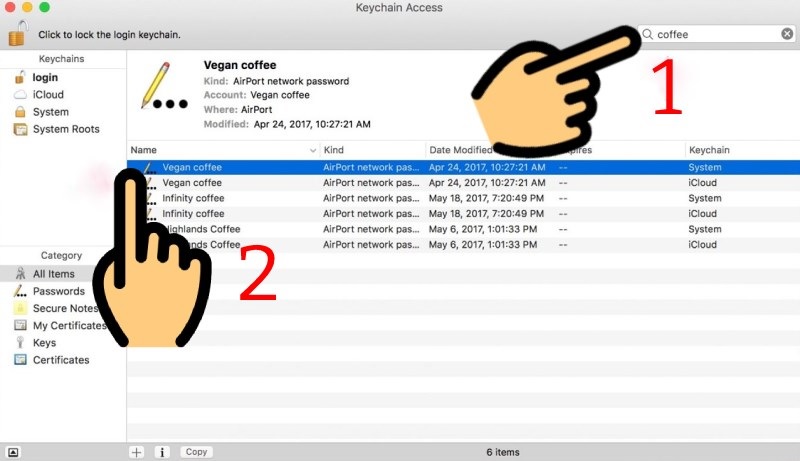800x461 pixels.
Task: Show the My Certificates category
Action: coord(69,326)
